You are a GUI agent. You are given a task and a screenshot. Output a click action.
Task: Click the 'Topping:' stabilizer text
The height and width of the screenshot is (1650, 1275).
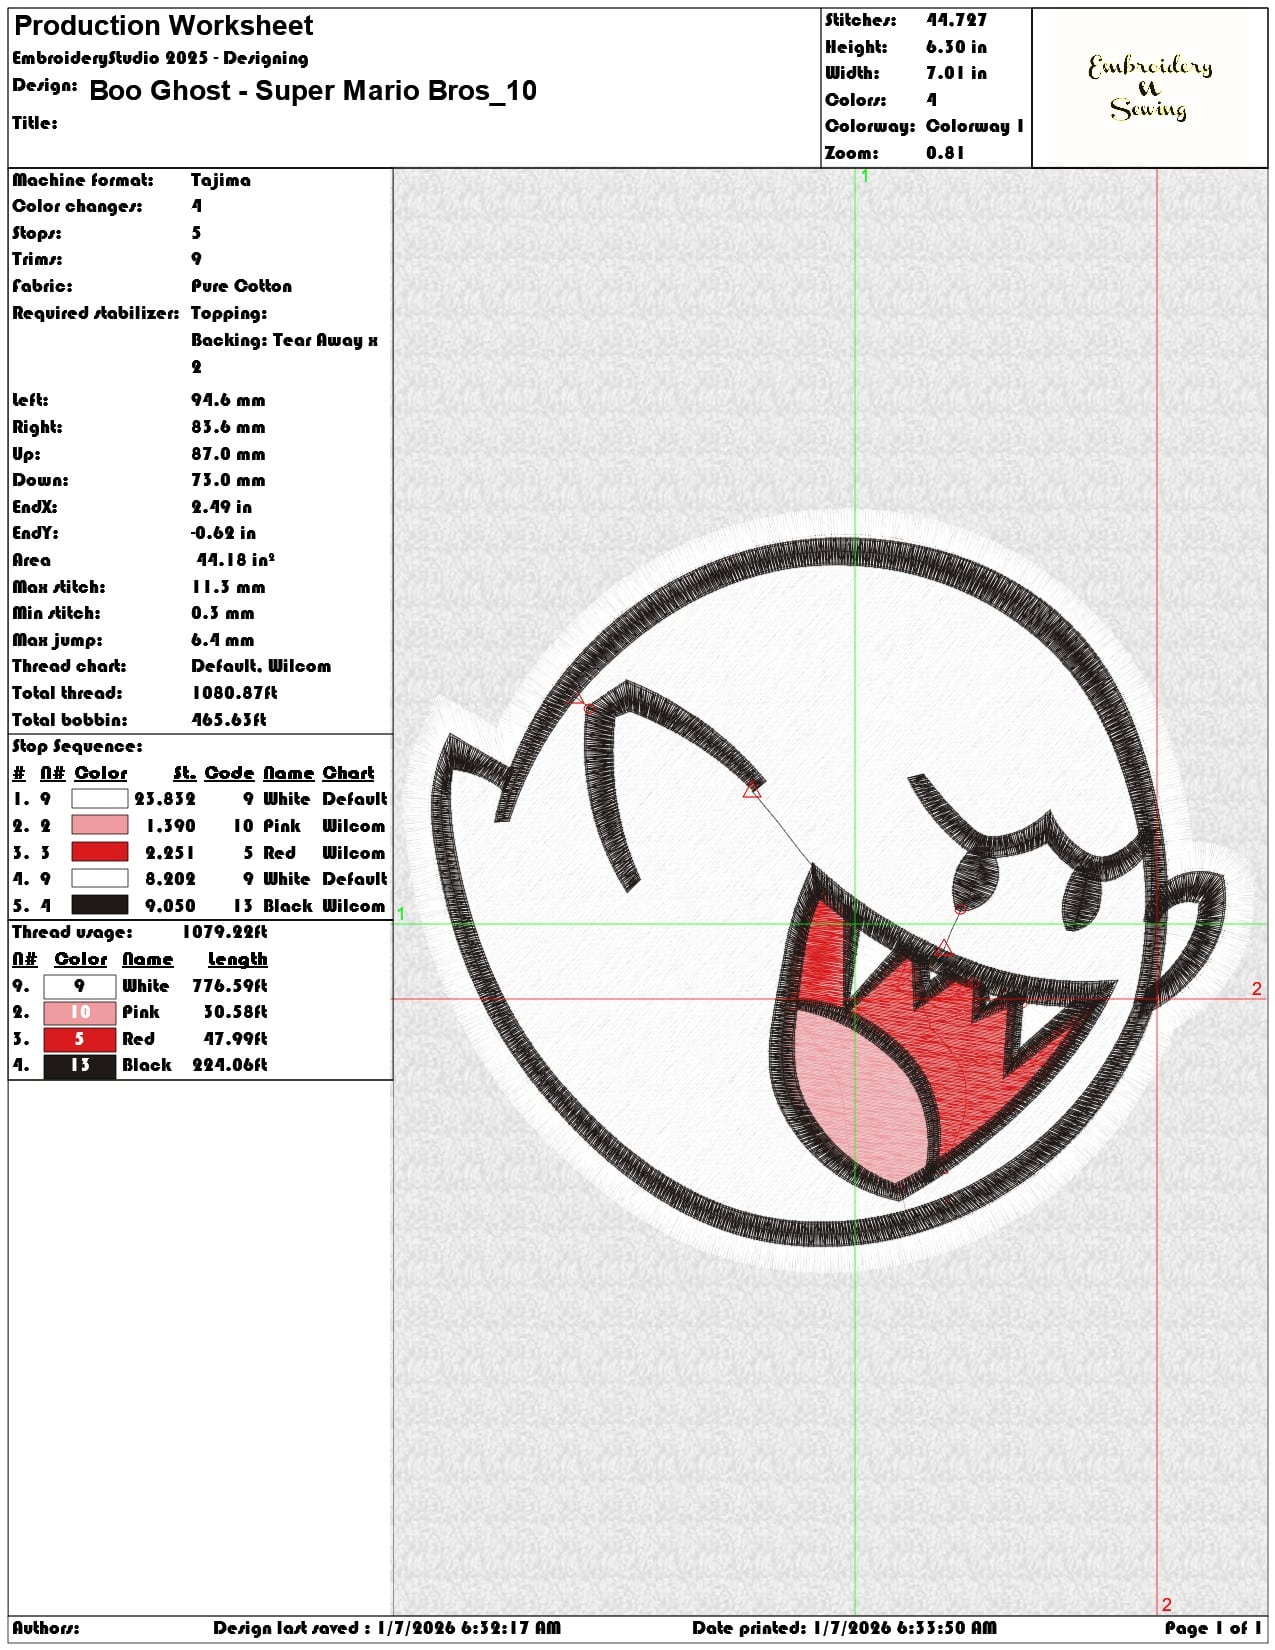tap(229, 313)
